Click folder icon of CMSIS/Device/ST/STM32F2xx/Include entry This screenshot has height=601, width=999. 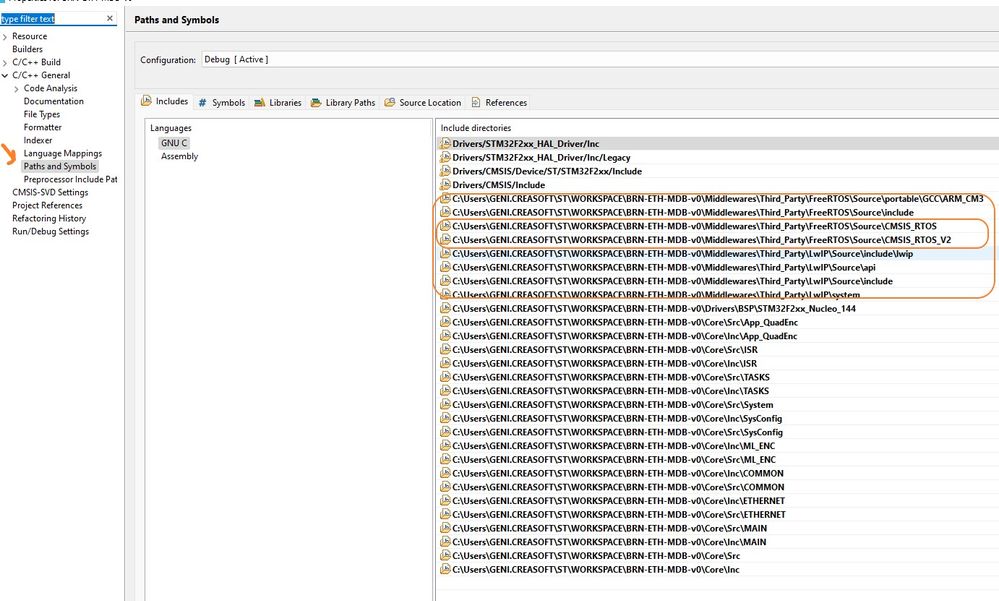tap(445, 171)
